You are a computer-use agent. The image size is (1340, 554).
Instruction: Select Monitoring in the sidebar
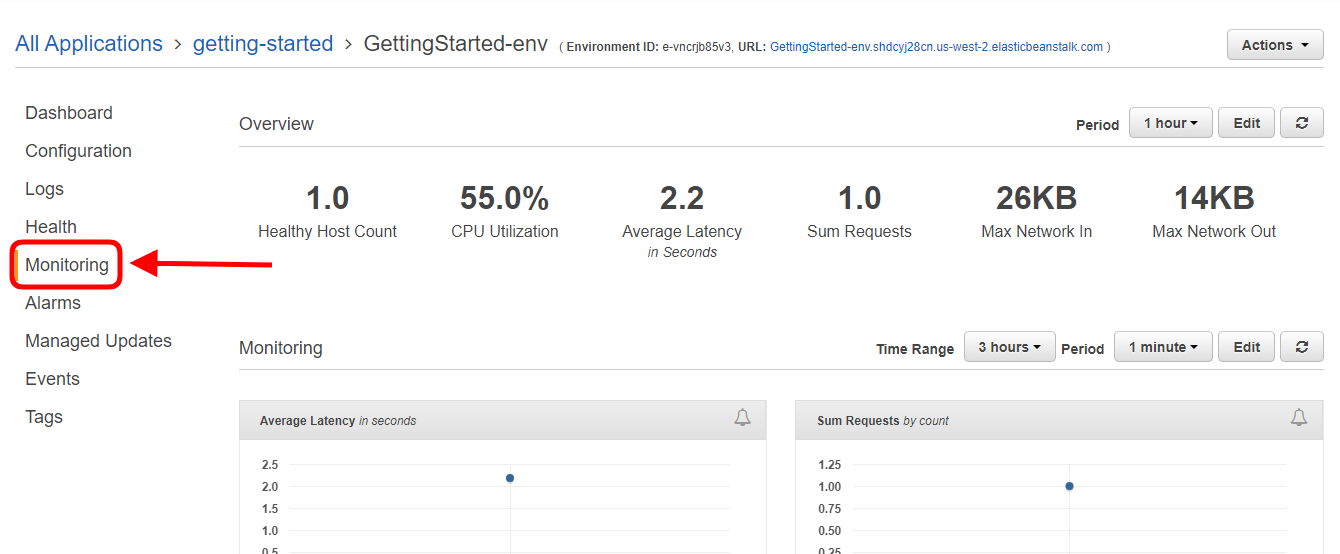point(67,265)
